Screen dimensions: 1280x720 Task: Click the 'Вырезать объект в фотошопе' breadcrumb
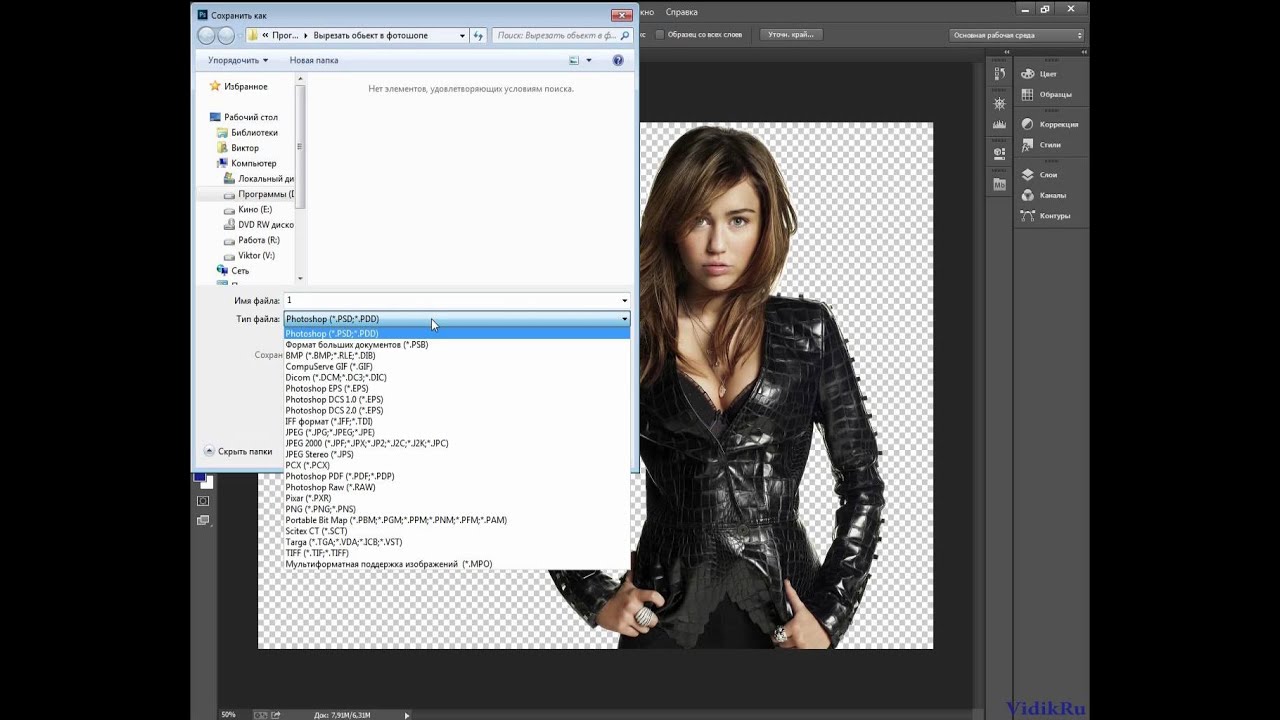(x=370, y=35)
